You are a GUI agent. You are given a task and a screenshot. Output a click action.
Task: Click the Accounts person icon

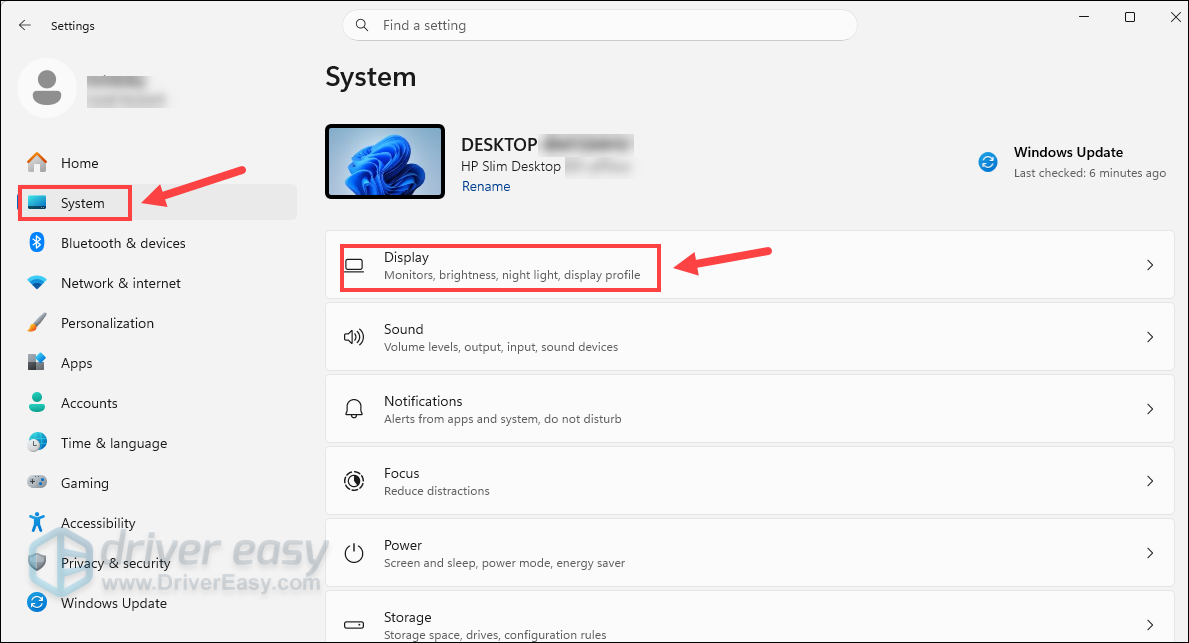click(x=36, y=403)
